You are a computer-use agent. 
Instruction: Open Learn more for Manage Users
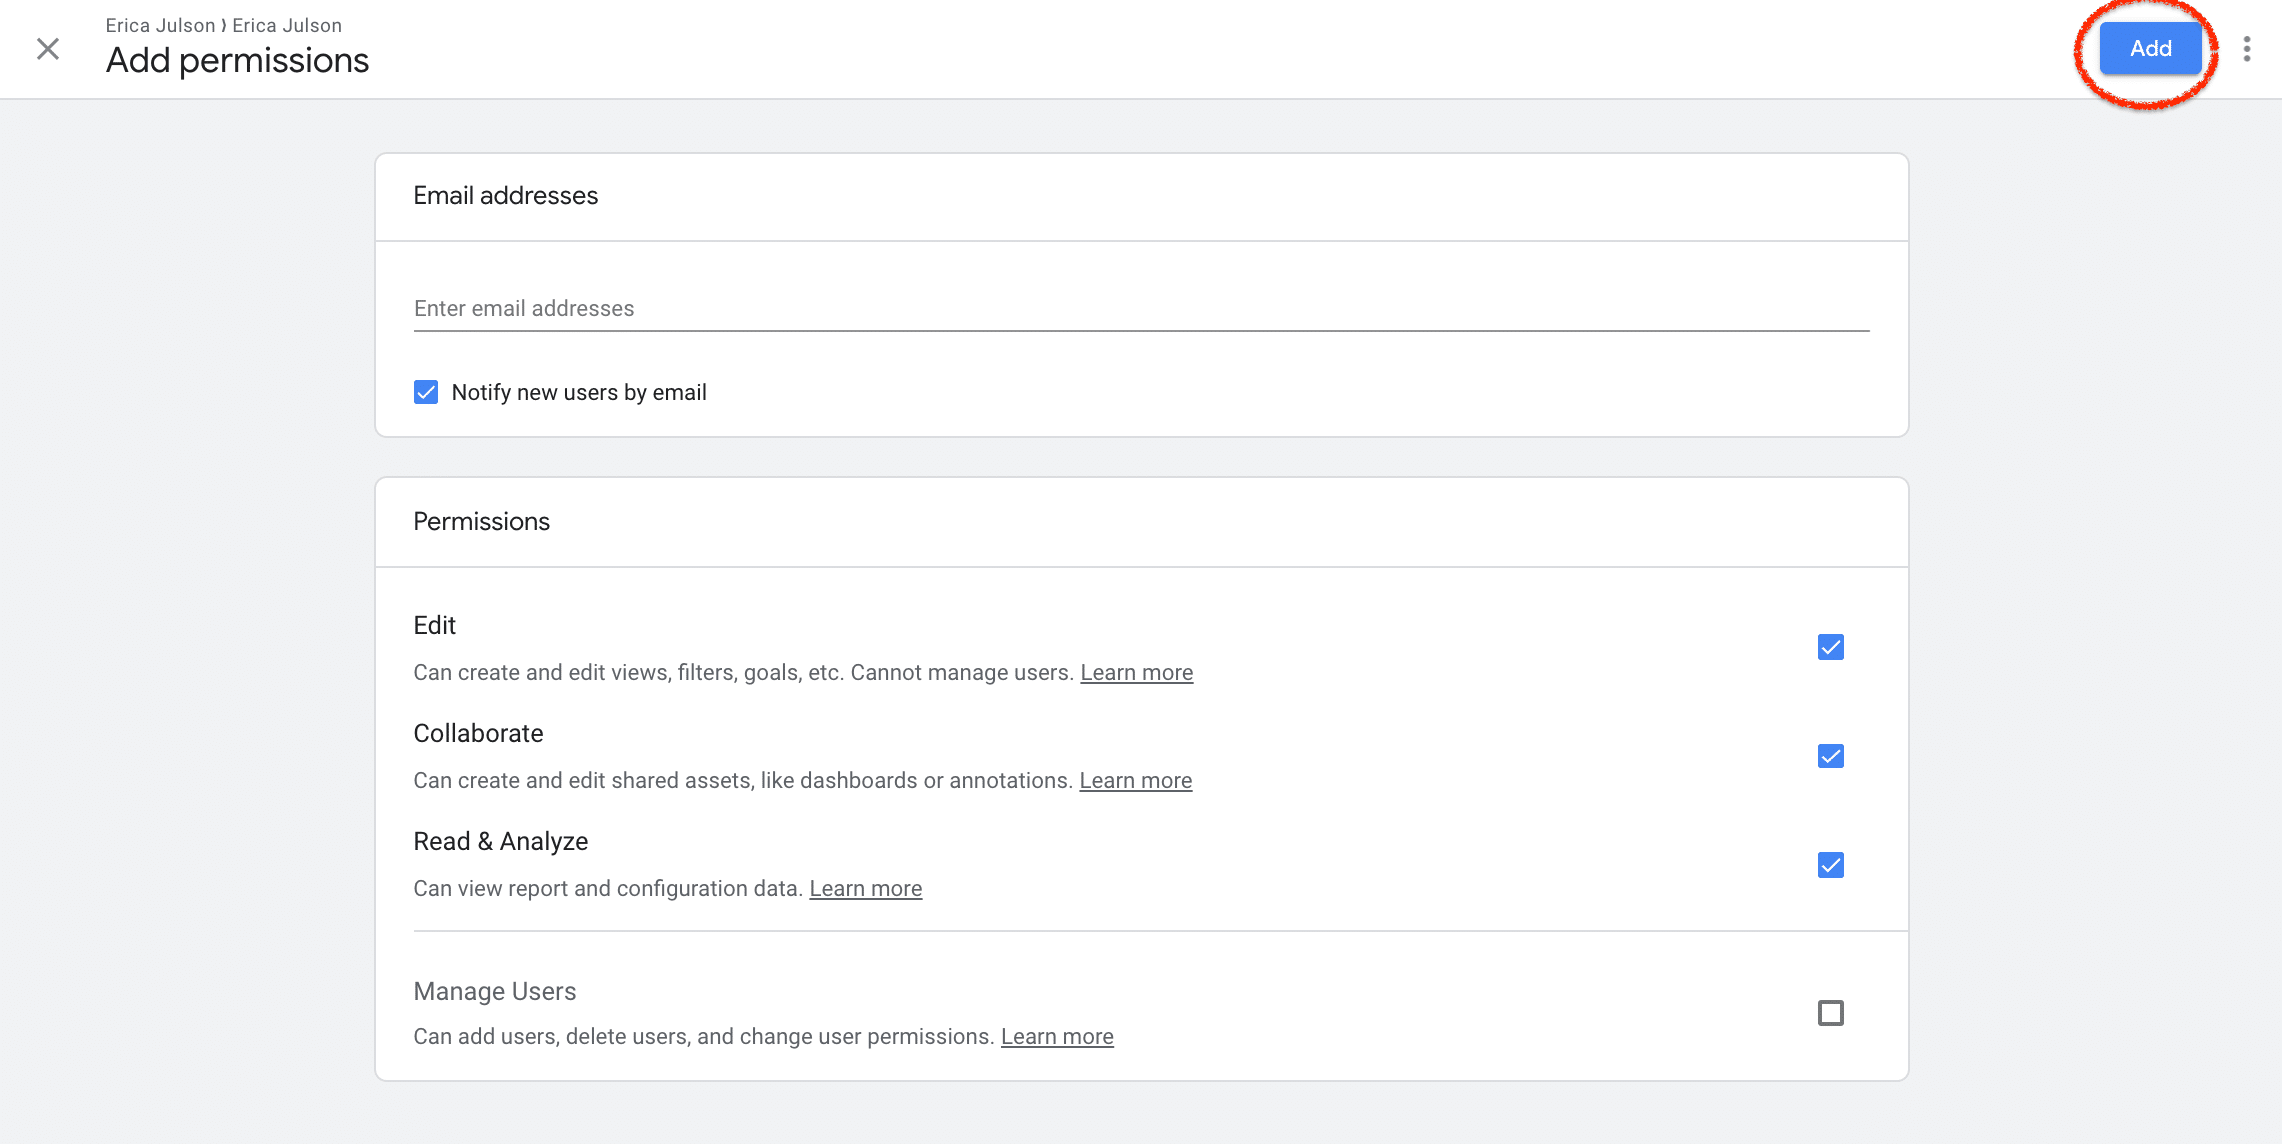click(x=1056, y=1036)
